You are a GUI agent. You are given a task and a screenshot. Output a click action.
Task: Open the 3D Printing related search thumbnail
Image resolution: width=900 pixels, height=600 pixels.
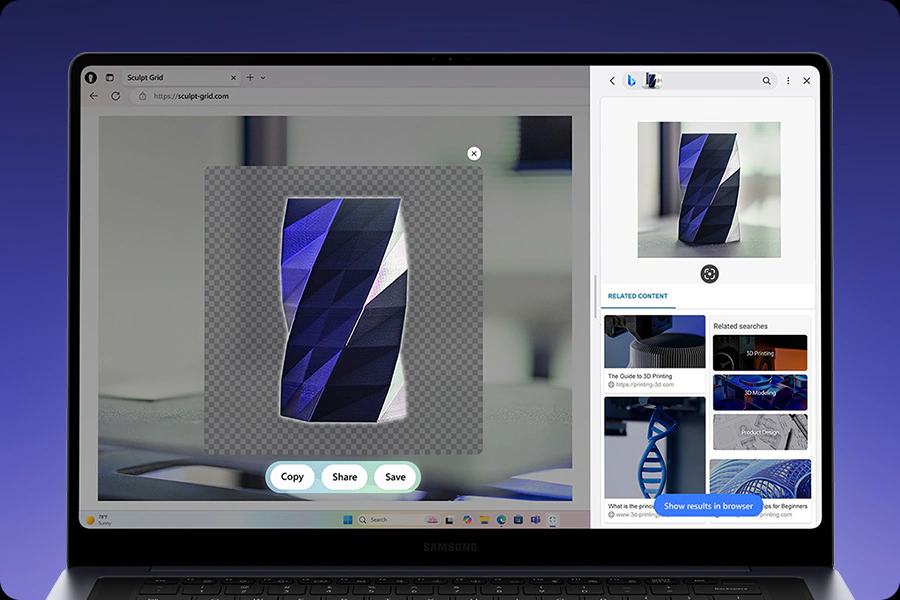tap(759, 353)
